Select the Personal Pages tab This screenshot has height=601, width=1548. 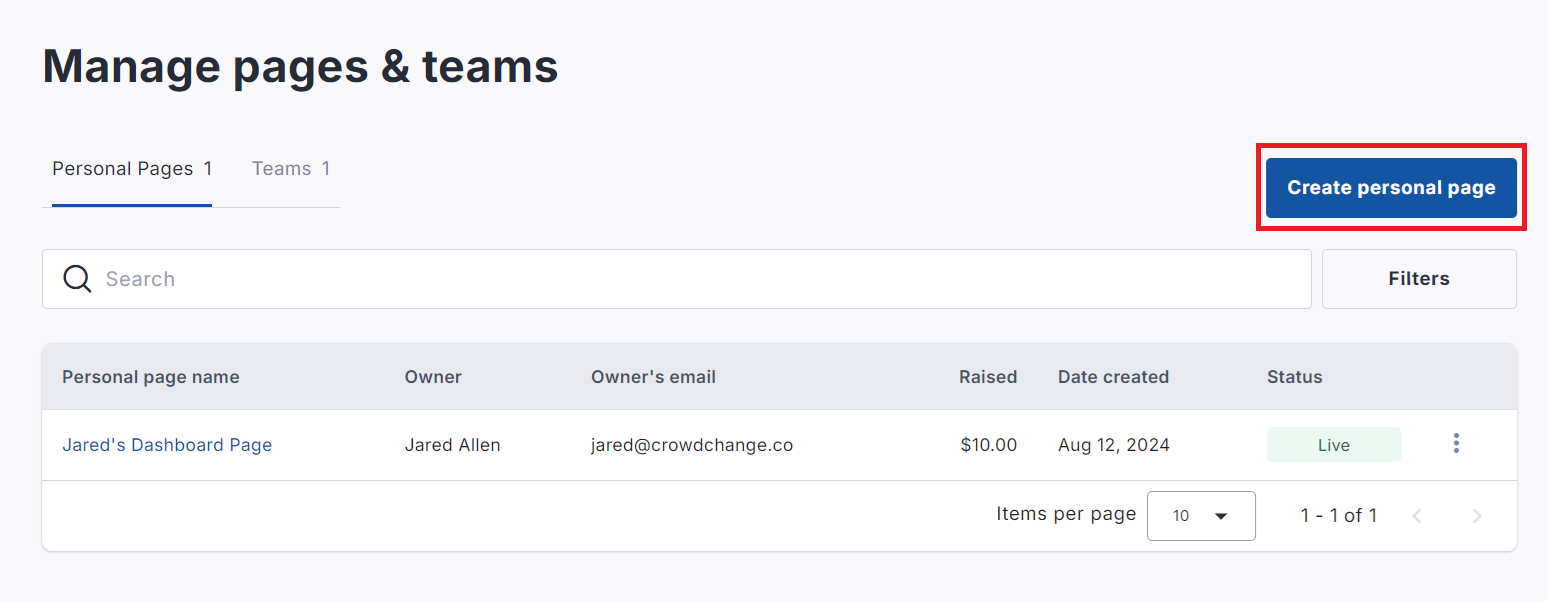click(x=132, y=169)
